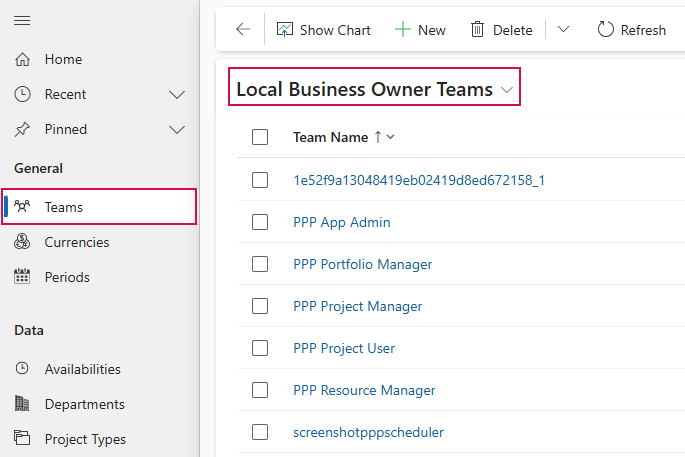Click the Delete trash can icon
The width and height of the screenshot is (685, 457).
coord(477,30)
